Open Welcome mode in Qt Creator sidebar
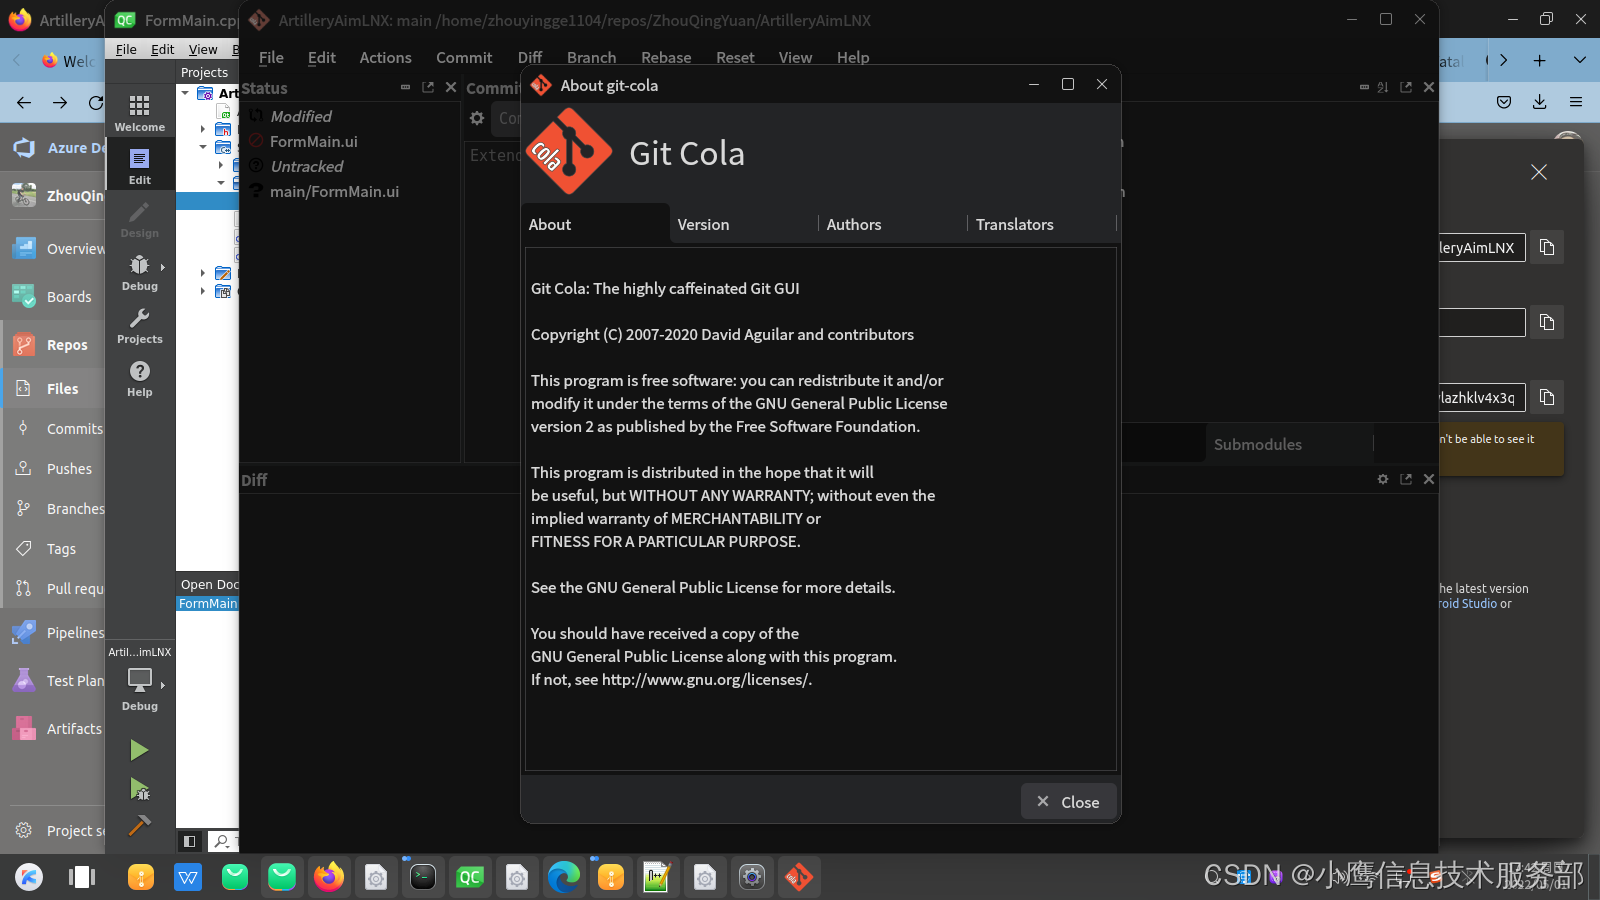This screenshot has width=1600, height=900. (x=139, y=110)
